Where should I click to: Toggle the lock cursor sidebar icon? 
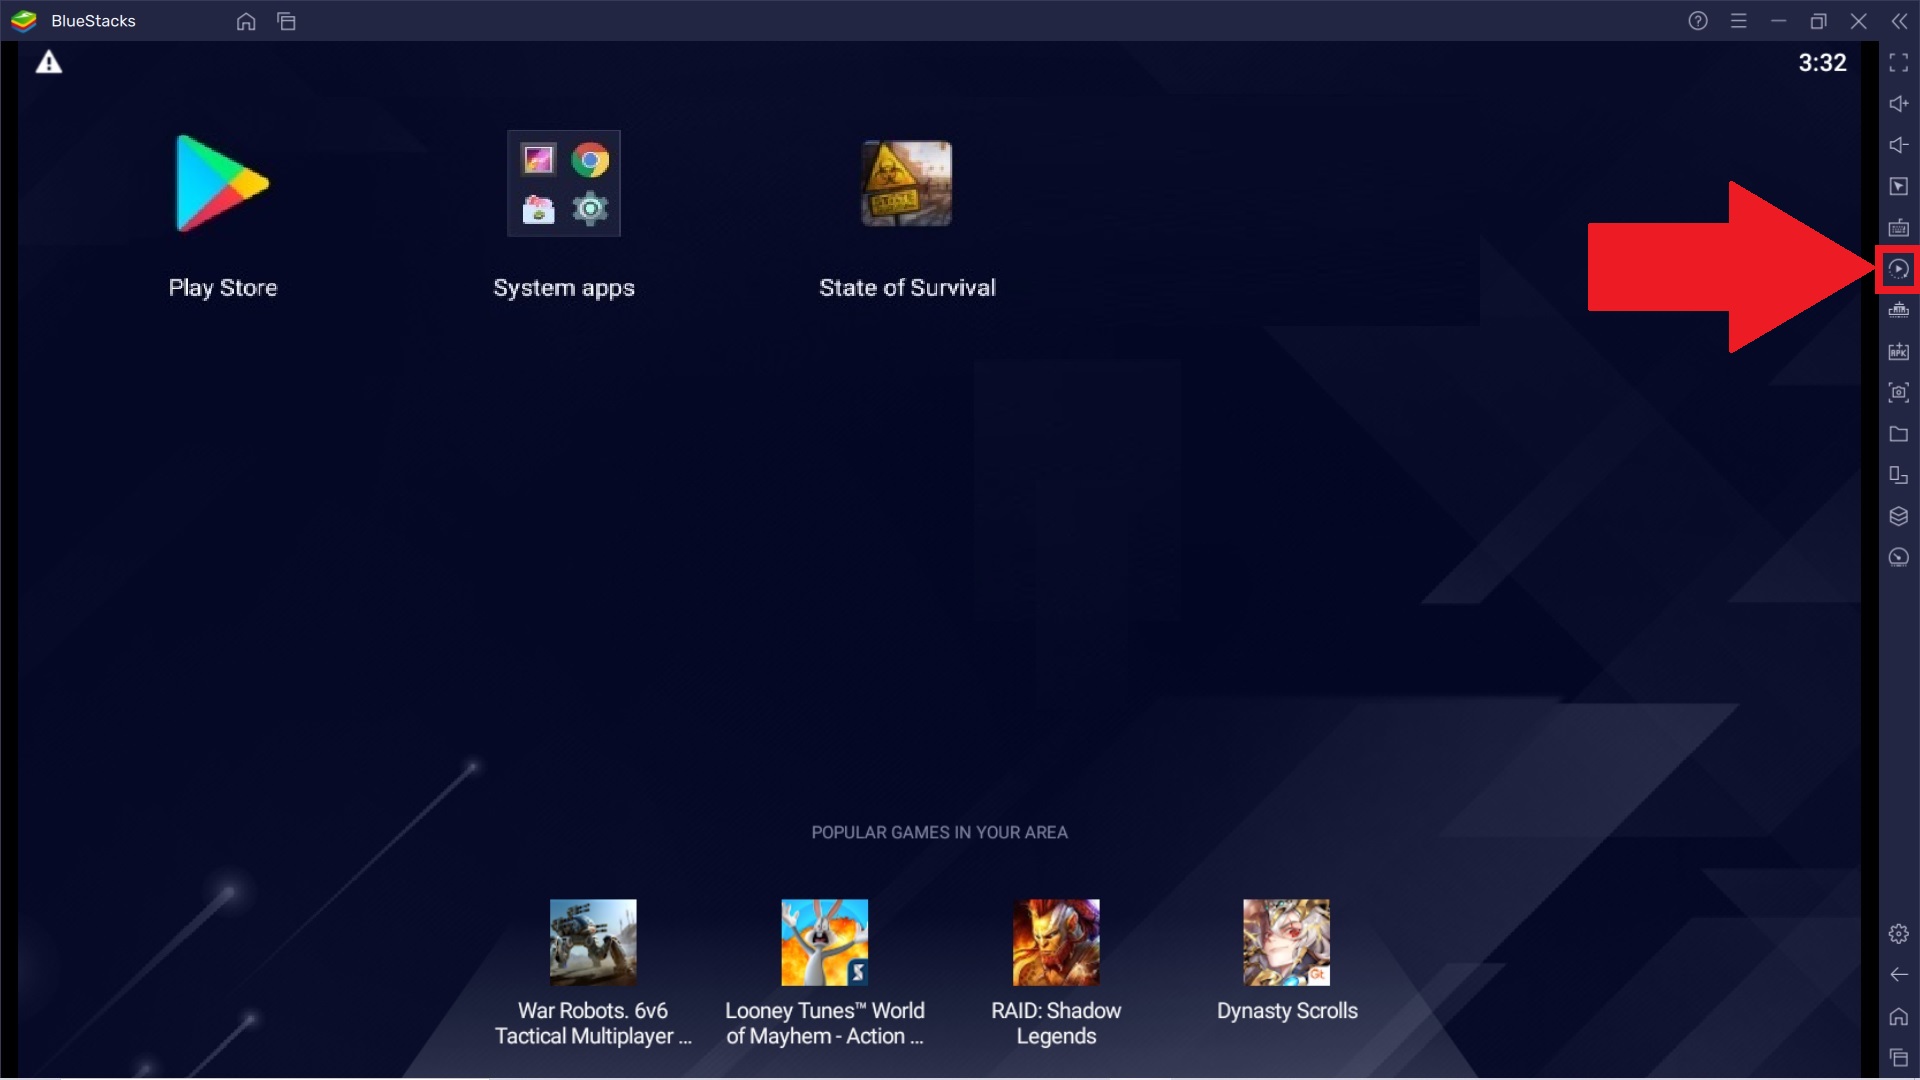(x=1899, y=187)
